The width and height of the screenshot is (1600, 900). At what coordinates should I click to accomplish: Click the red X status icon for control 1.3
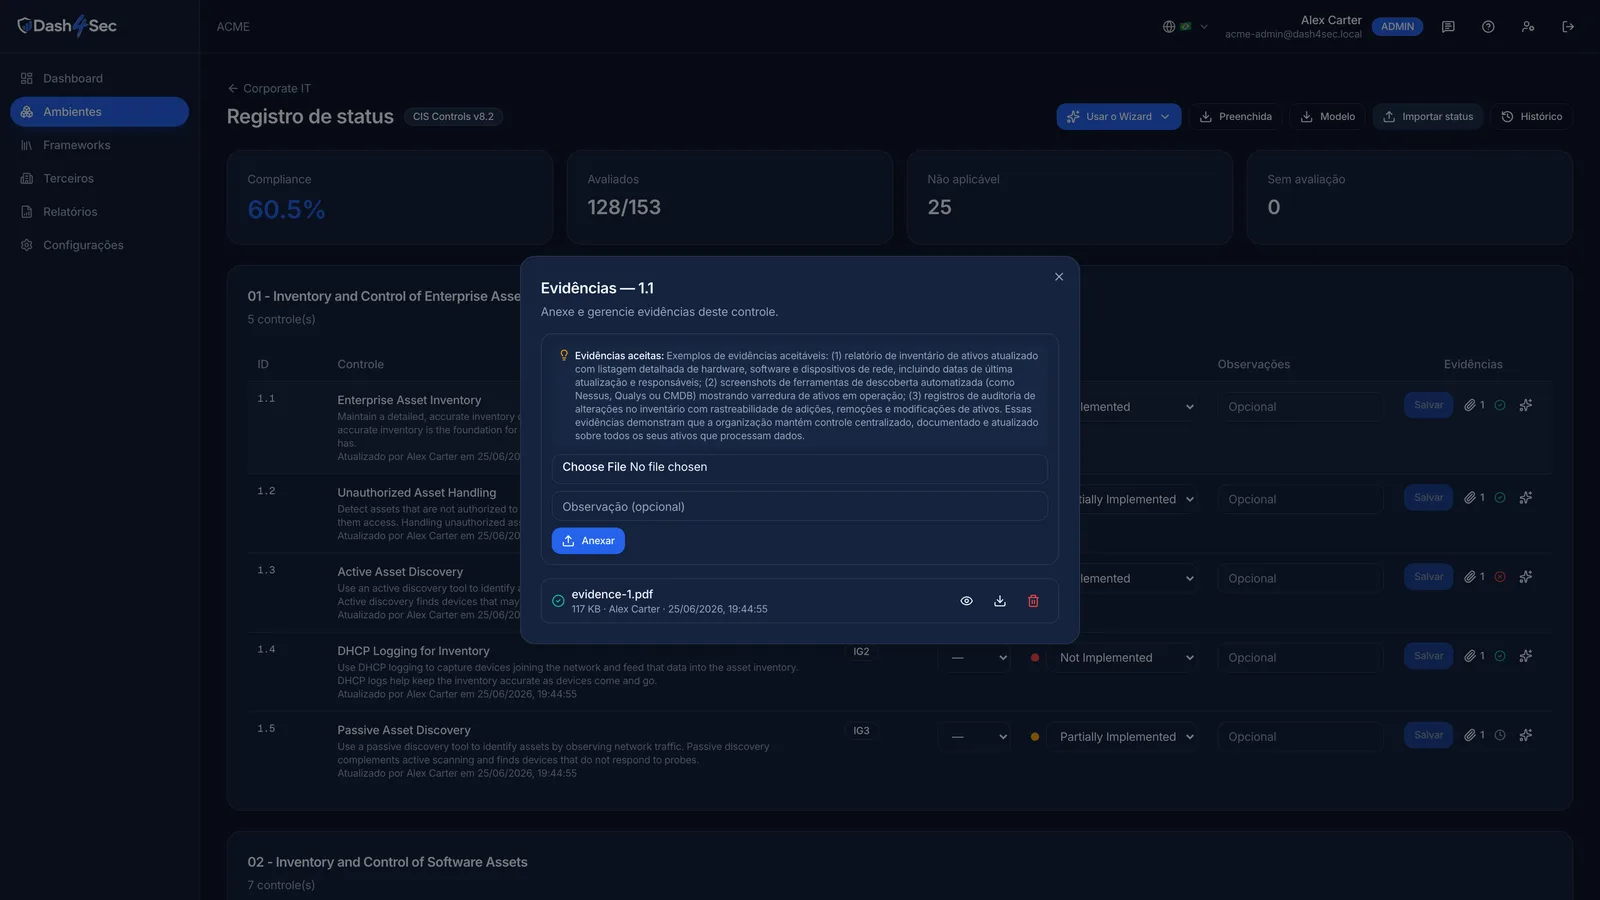[x=1500, y=576]
